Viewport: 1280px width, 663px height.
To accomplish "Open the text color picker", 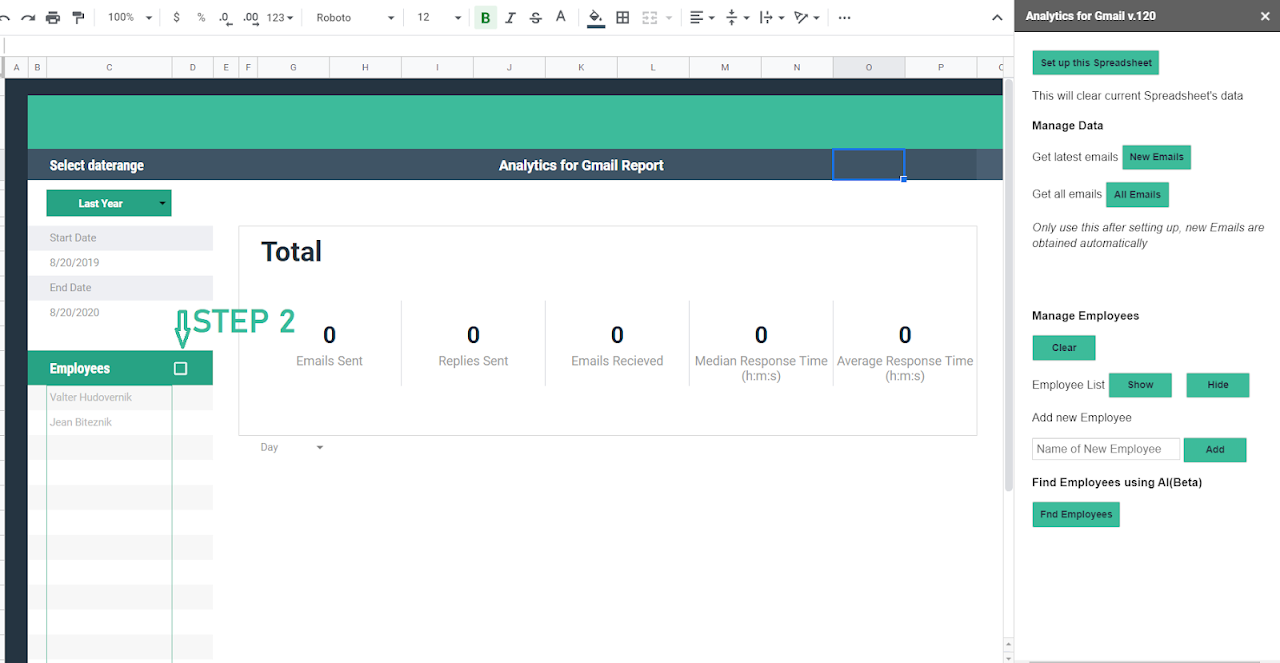I will (560, 18).
